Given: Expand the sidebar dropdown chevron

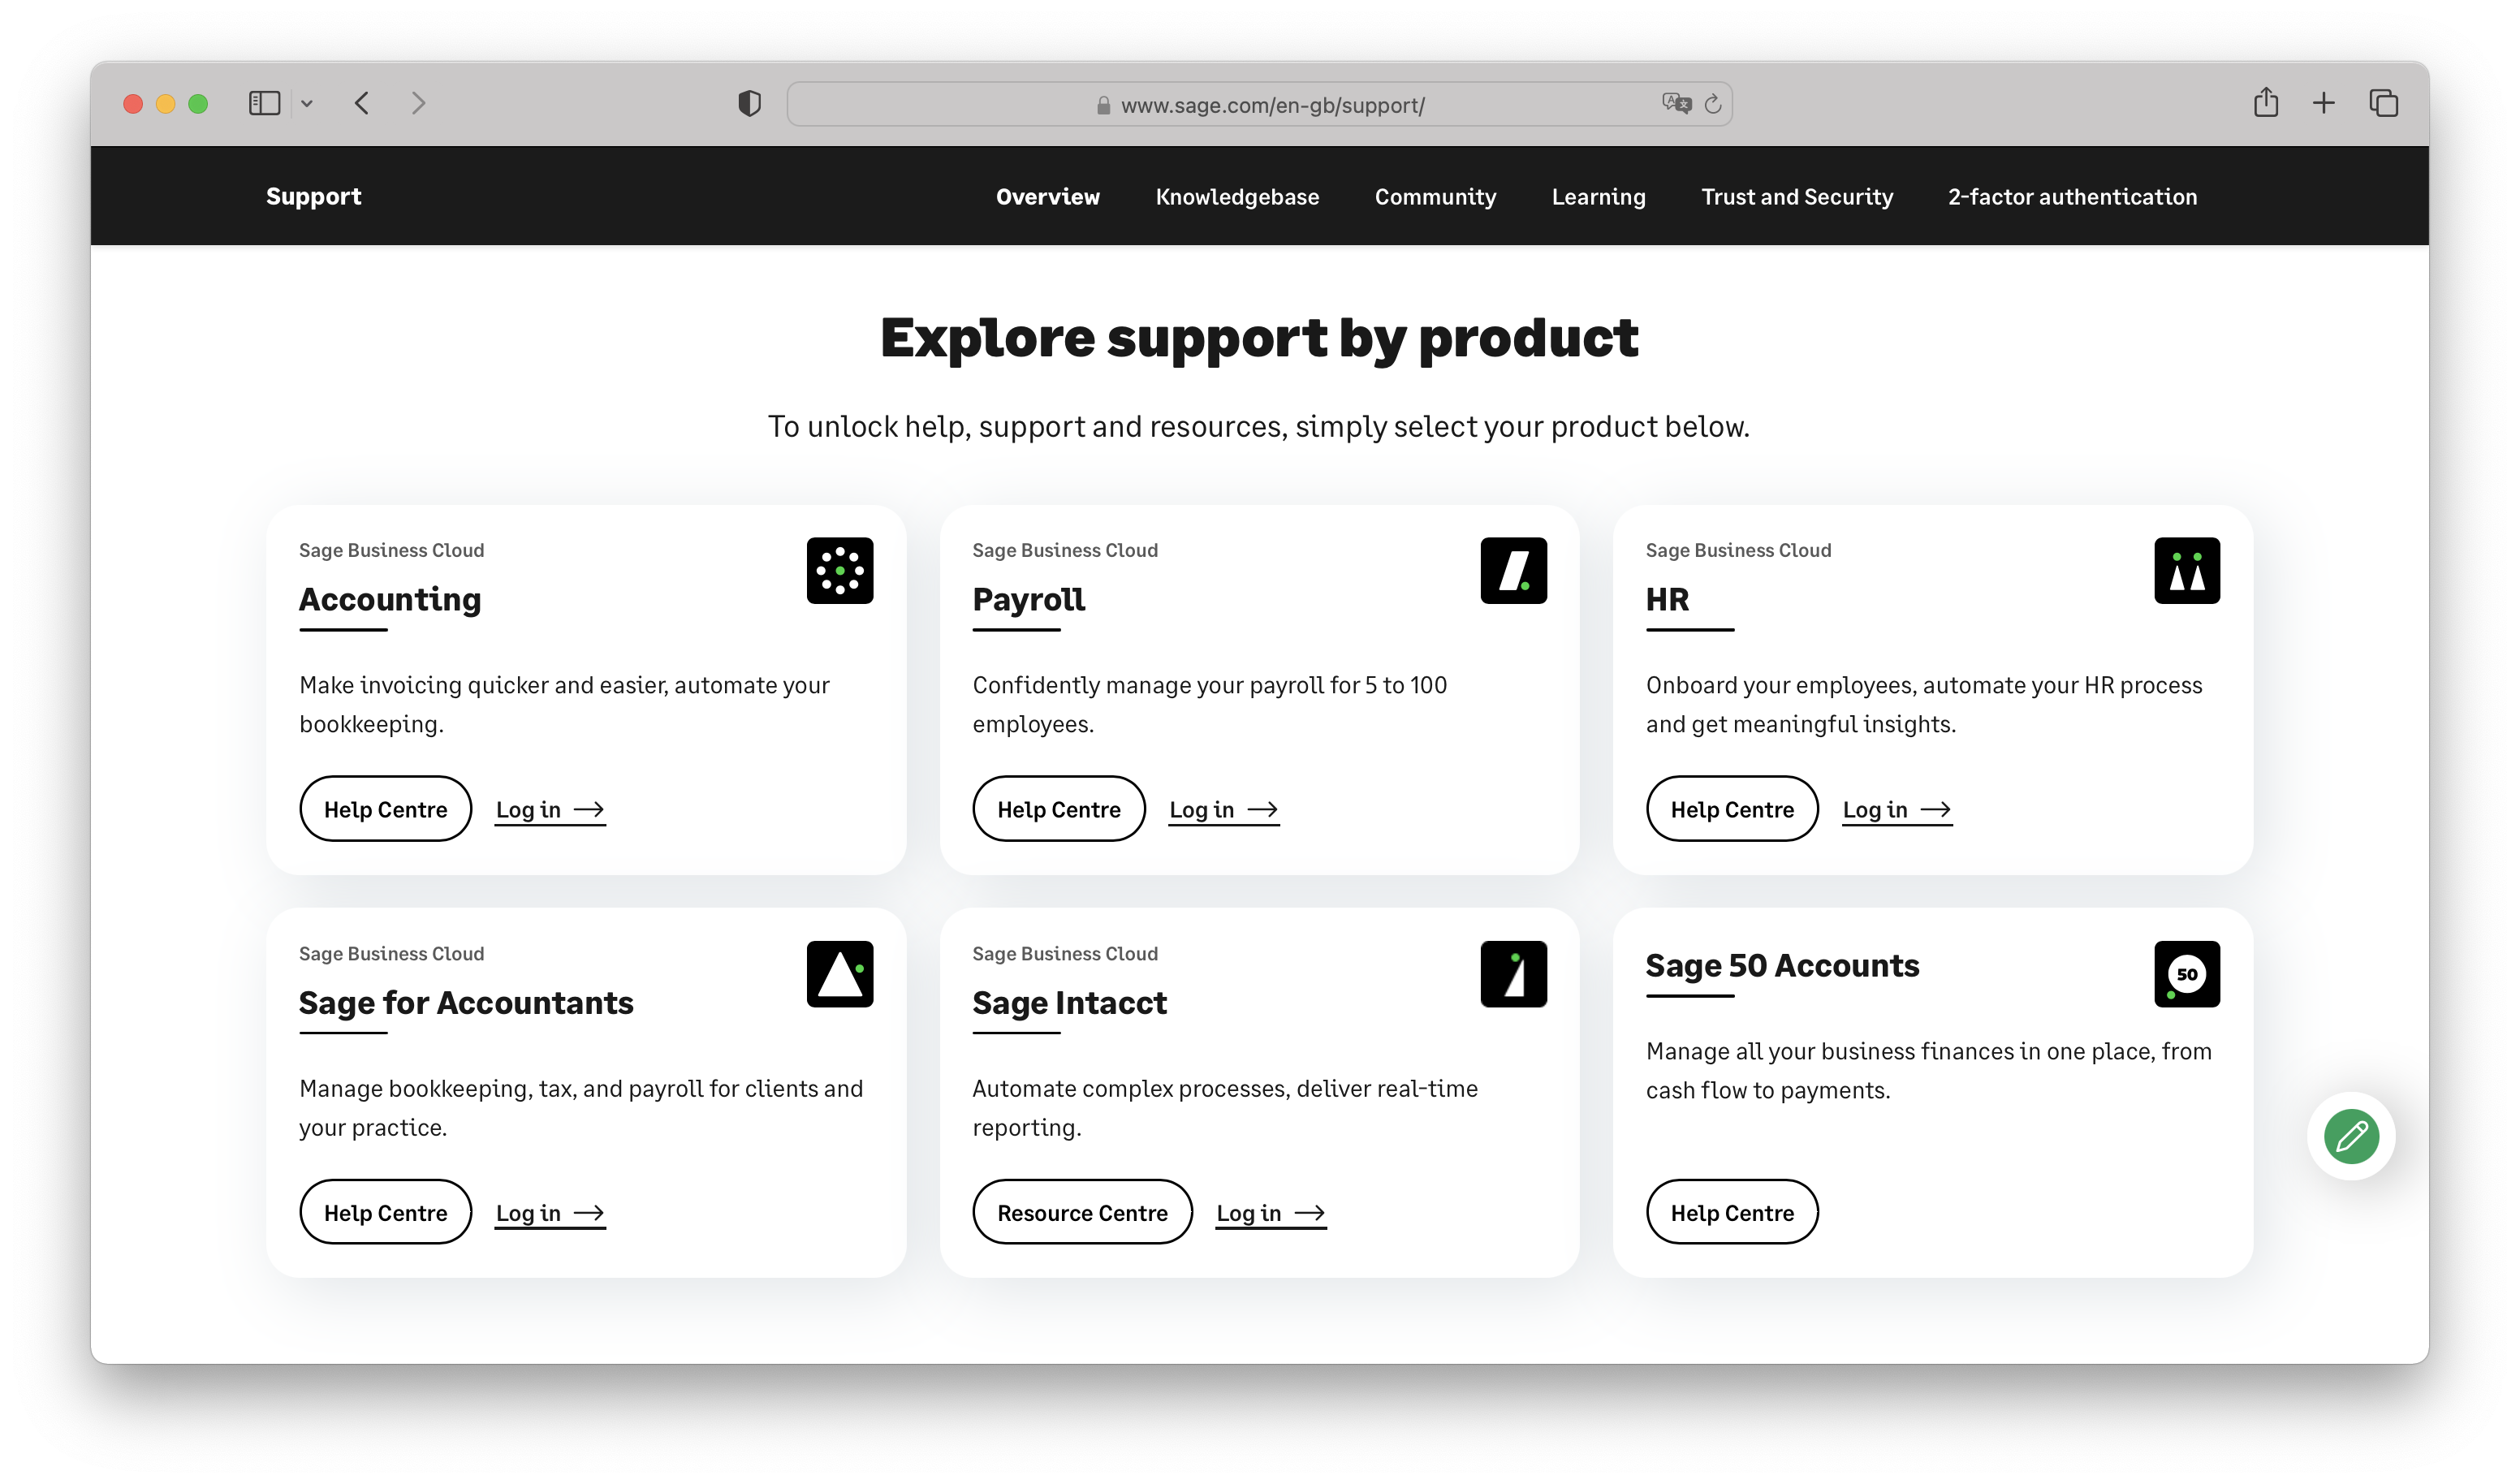Looking at the screenshot, I should point(307,103).
